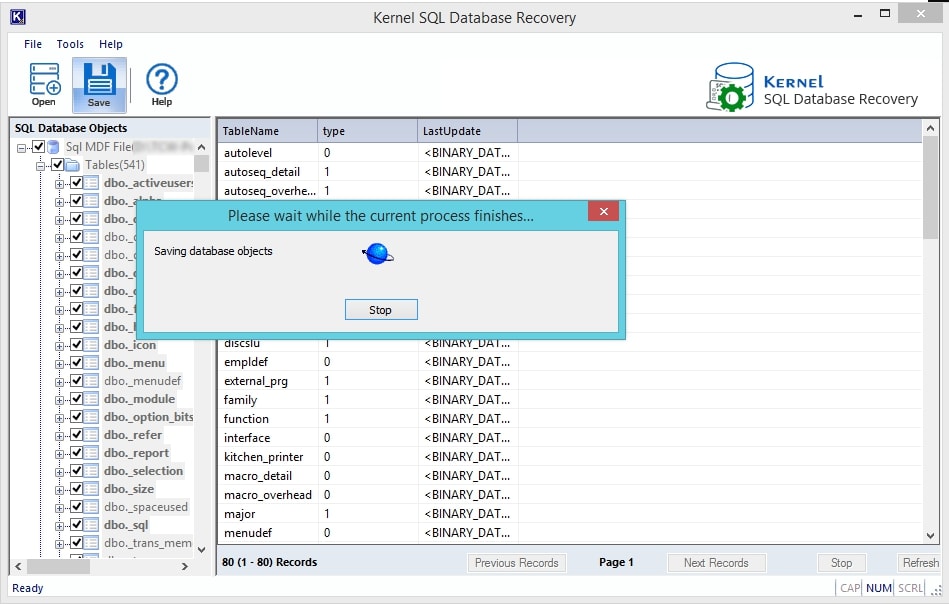949x604 pixels.
Task: Click the table icon beside dbo._size
Action: point(91,488)
